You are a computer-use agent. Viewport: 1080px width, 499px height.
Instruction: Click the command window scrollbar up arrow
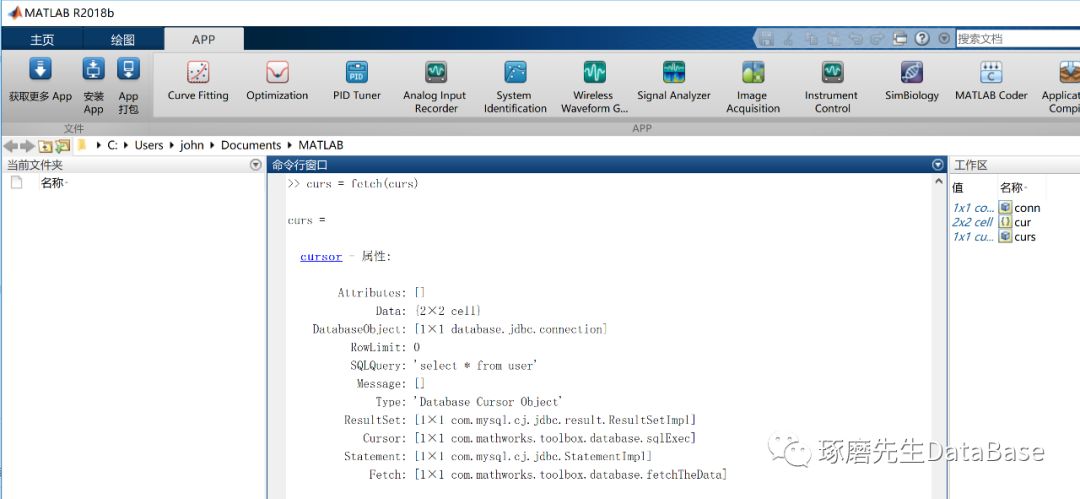(938, 182)
